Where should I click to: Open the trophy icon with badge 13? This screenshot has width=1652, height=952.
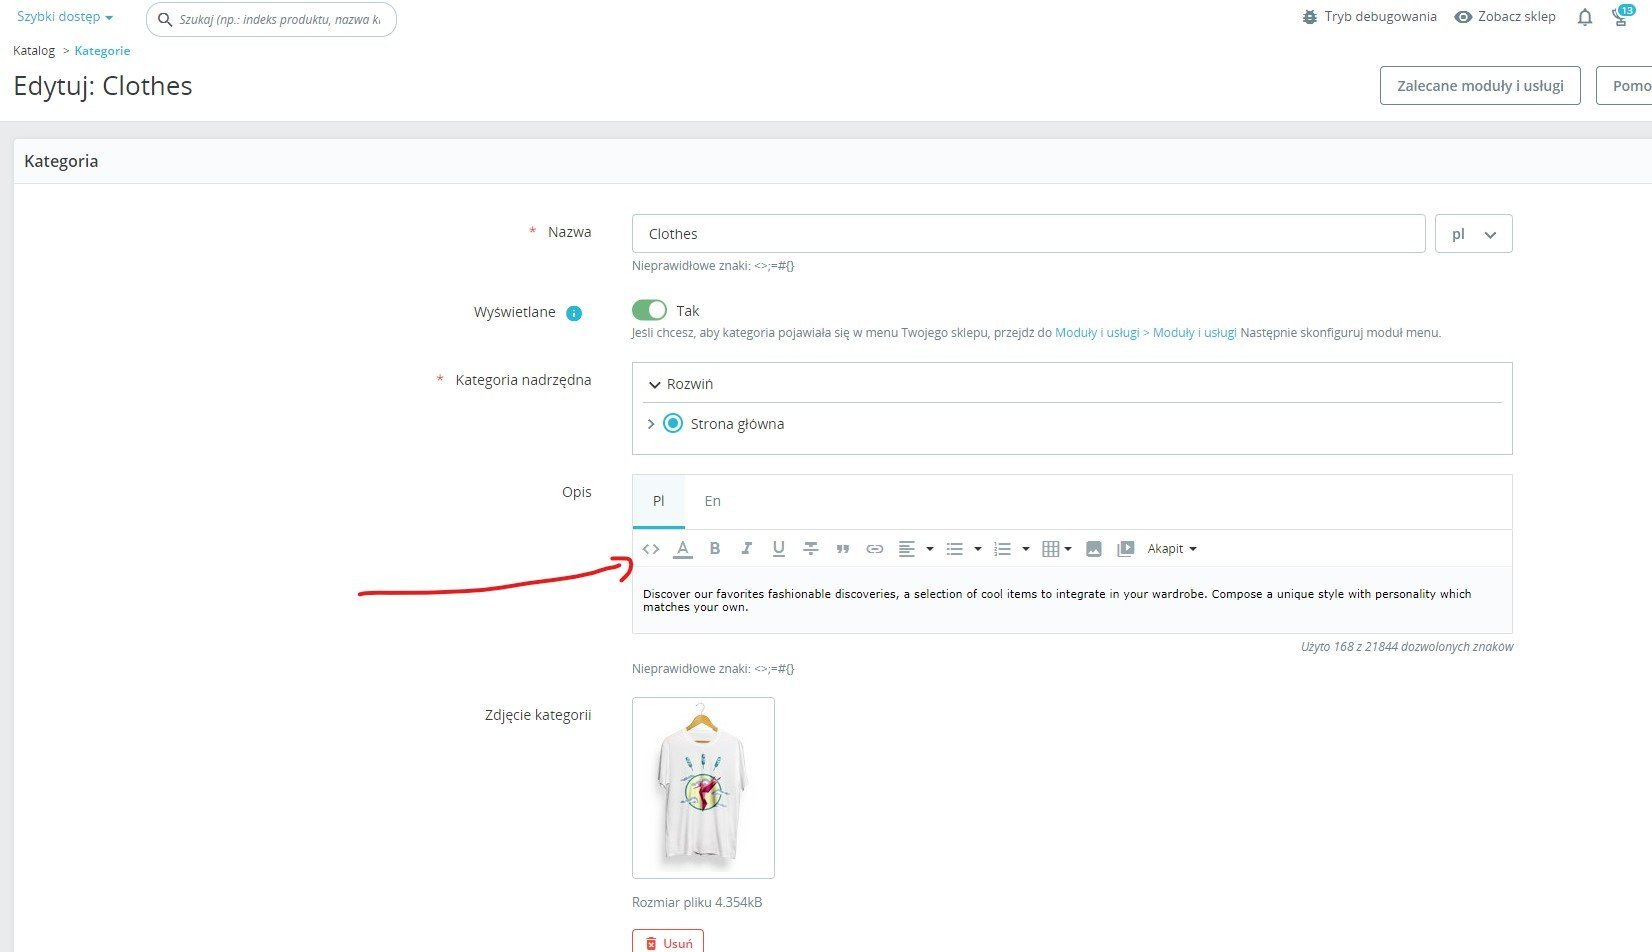(1621, 16)
